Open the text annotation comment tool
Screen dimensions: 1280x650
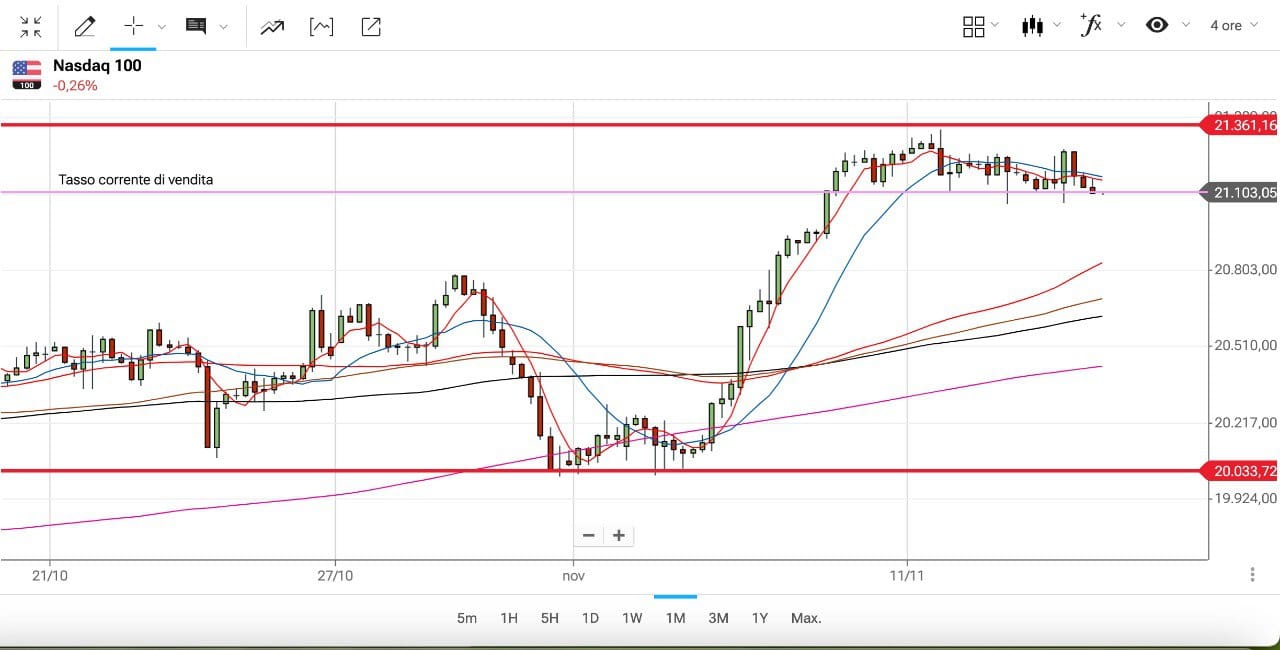[x=196, y=26]
